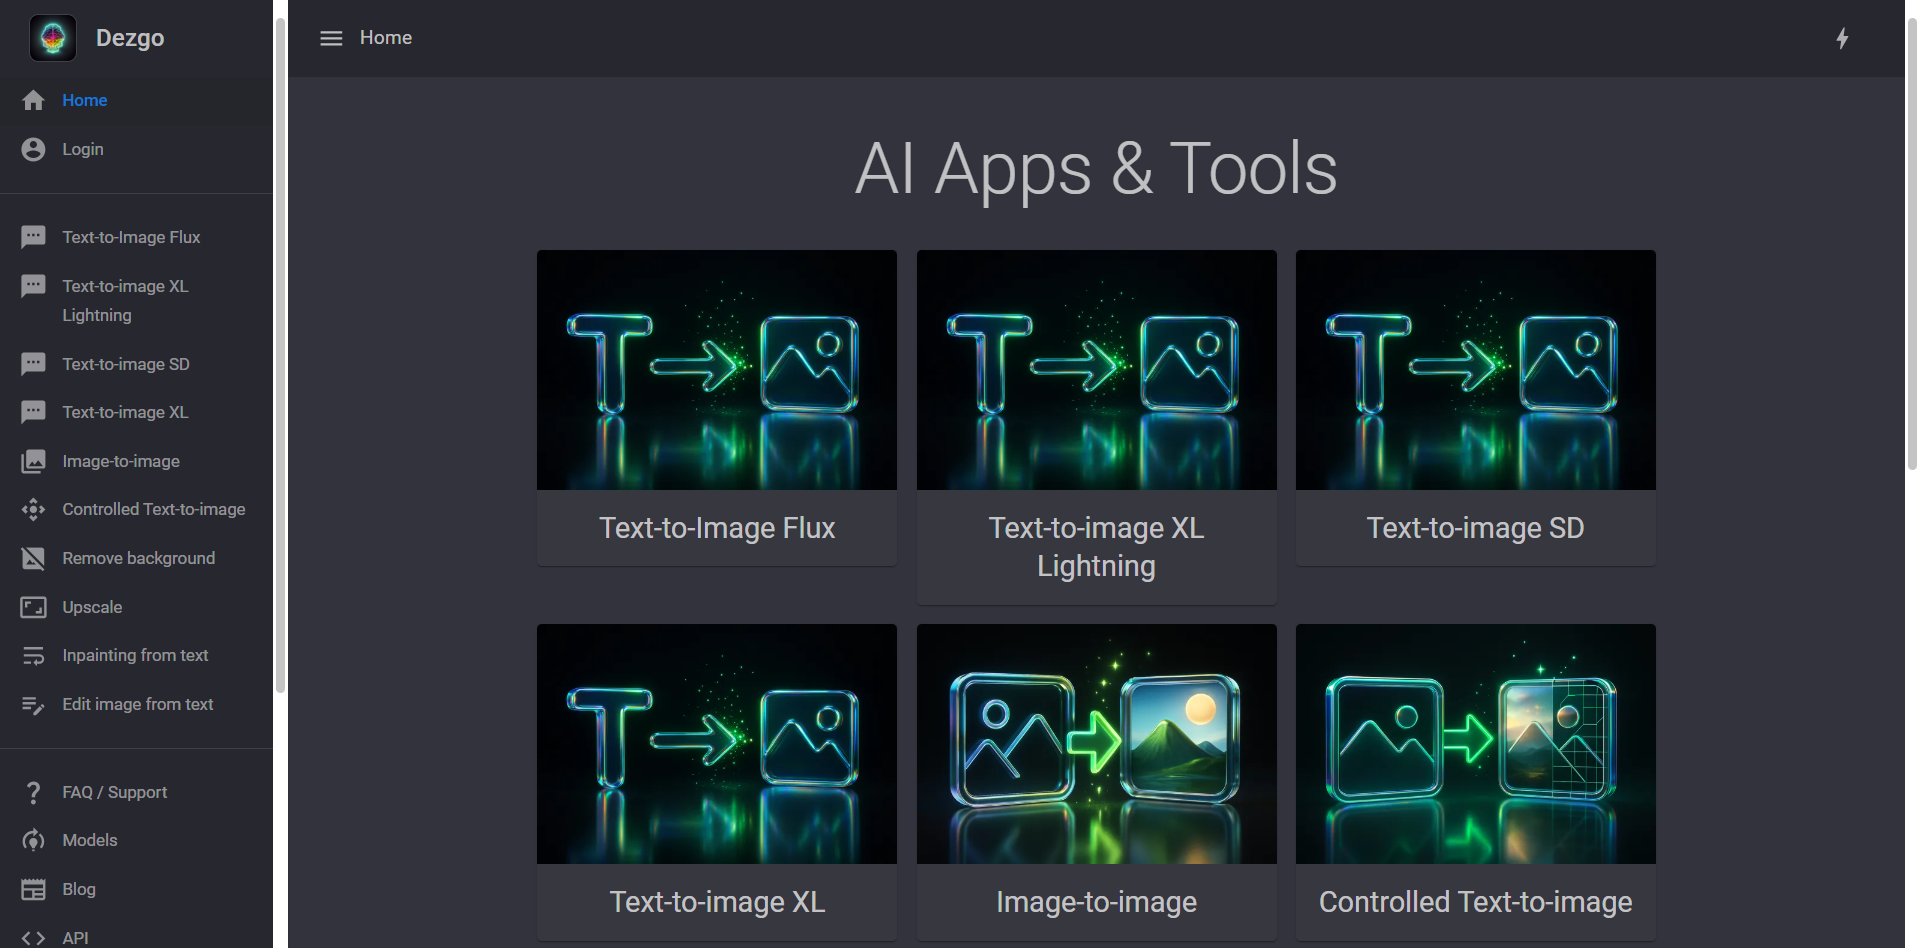Click the Text-to-image SD card
The height and width of the screenshot is (948, 1920).
[1475, 405]
